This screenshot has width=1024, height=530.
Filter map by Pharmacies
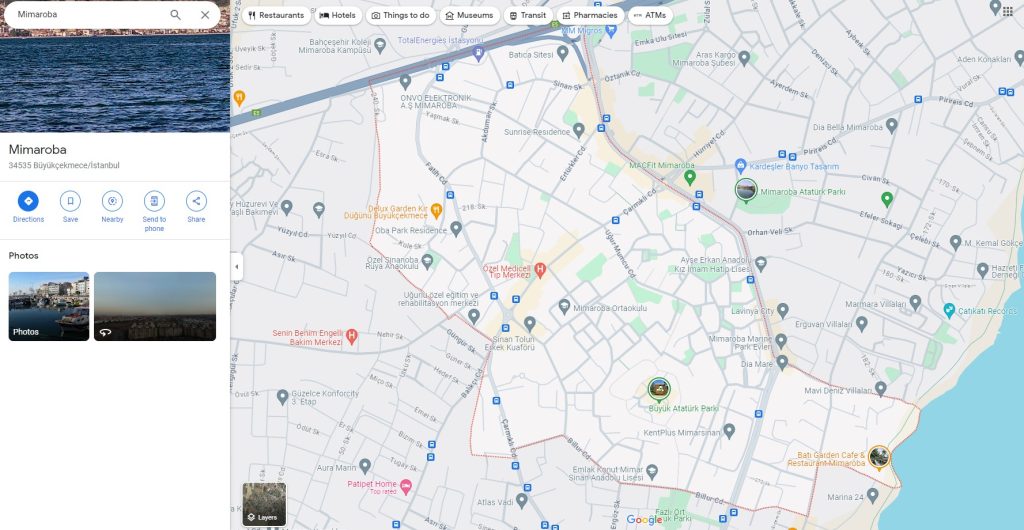click(x=590, y=16)
